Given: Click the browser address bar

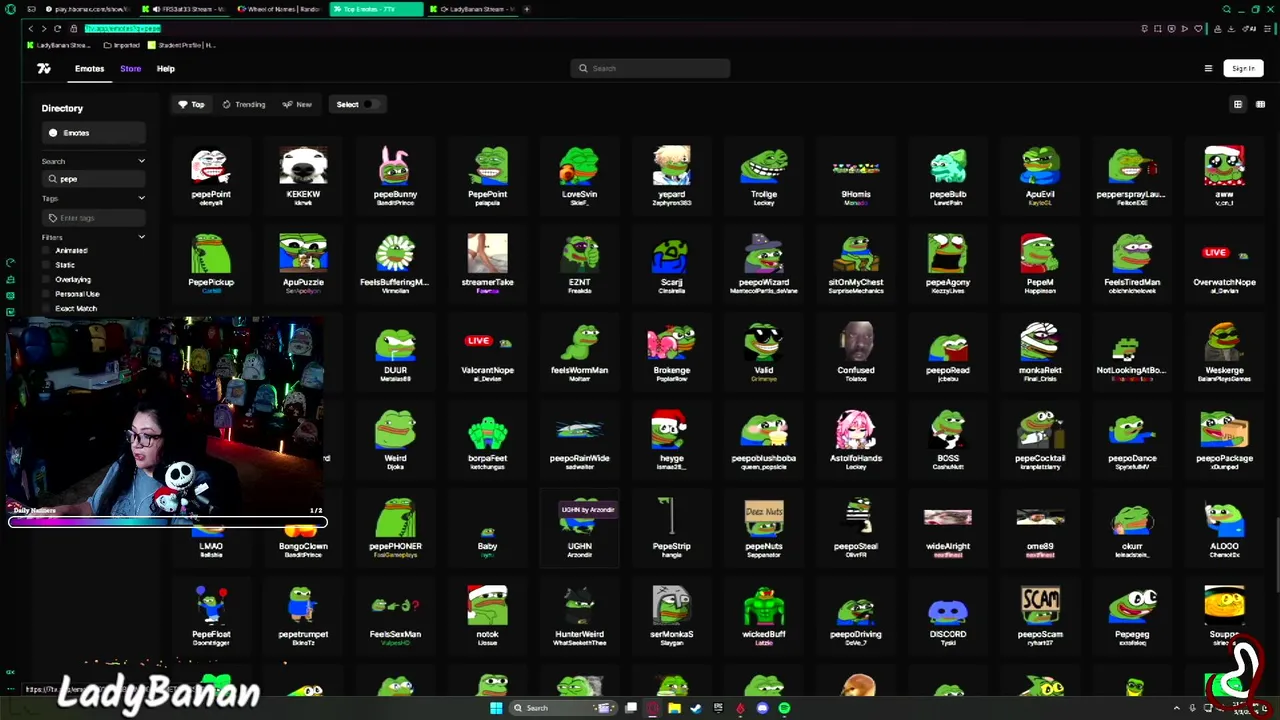Looking at the screenshot, I should (x=600, y=28).
